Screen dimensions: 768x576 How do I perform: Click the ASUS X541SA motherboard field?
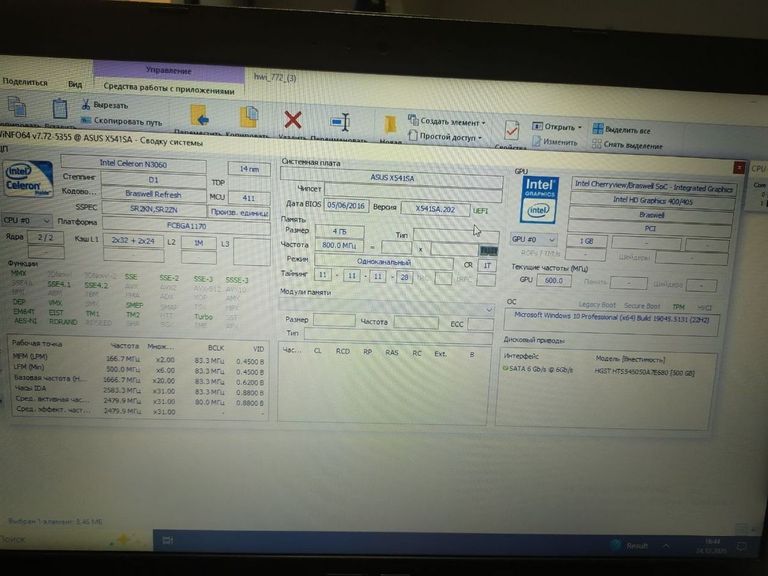point(392,178)
